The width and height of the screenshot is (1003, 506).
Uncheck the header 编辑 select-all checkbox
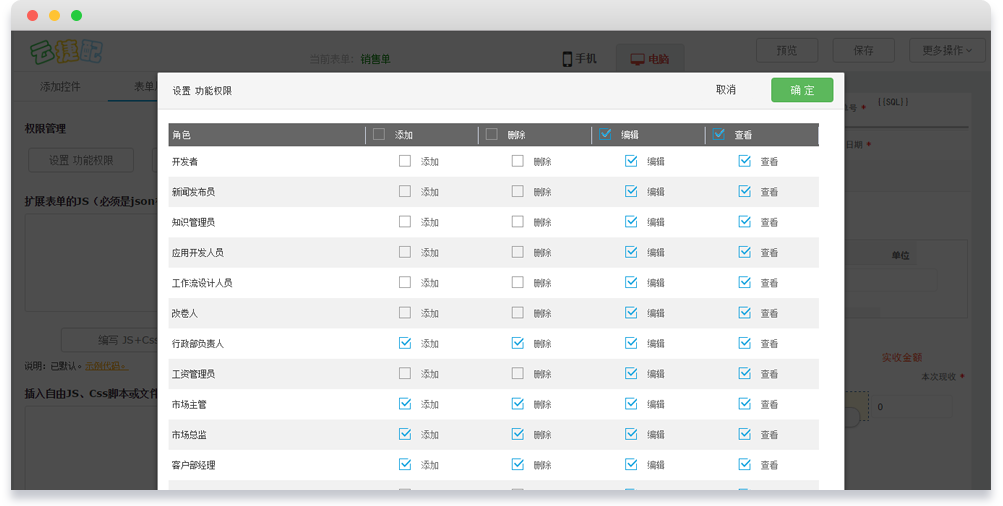point(605,134)
